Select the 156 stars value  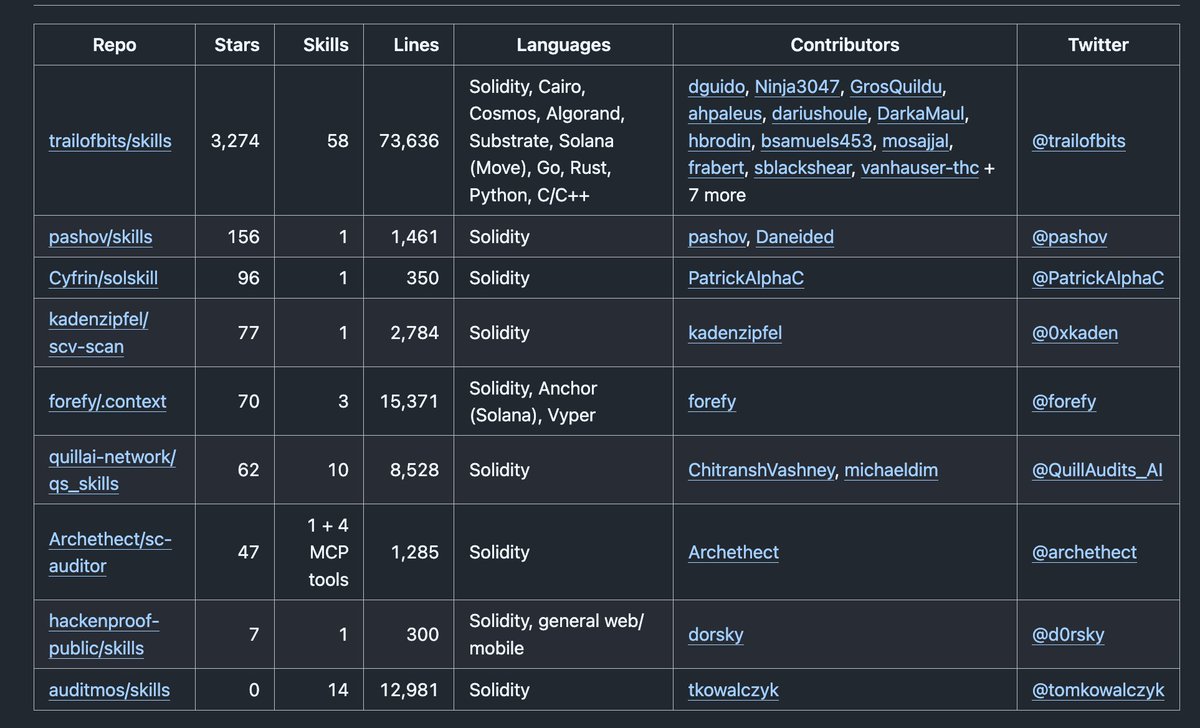pyautogui.click(x=242, y=237)
